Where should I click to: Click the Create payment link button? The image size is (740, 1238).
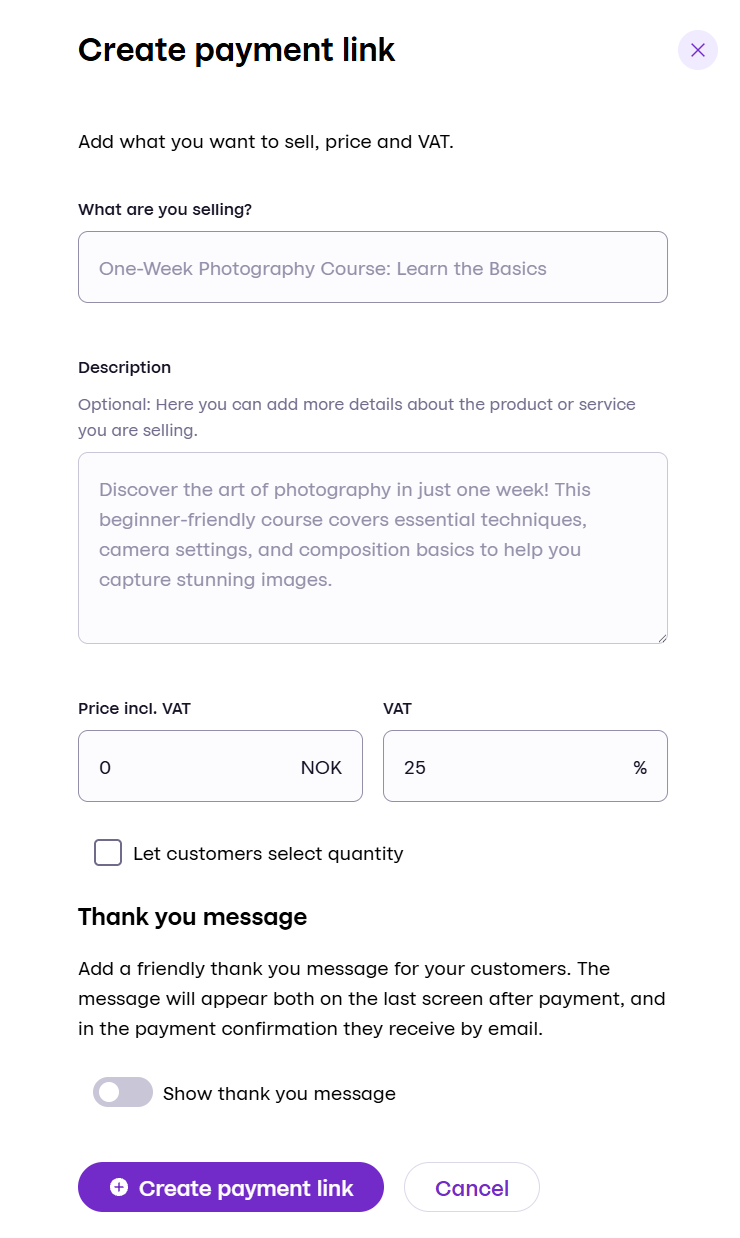tap(231, 1187)
